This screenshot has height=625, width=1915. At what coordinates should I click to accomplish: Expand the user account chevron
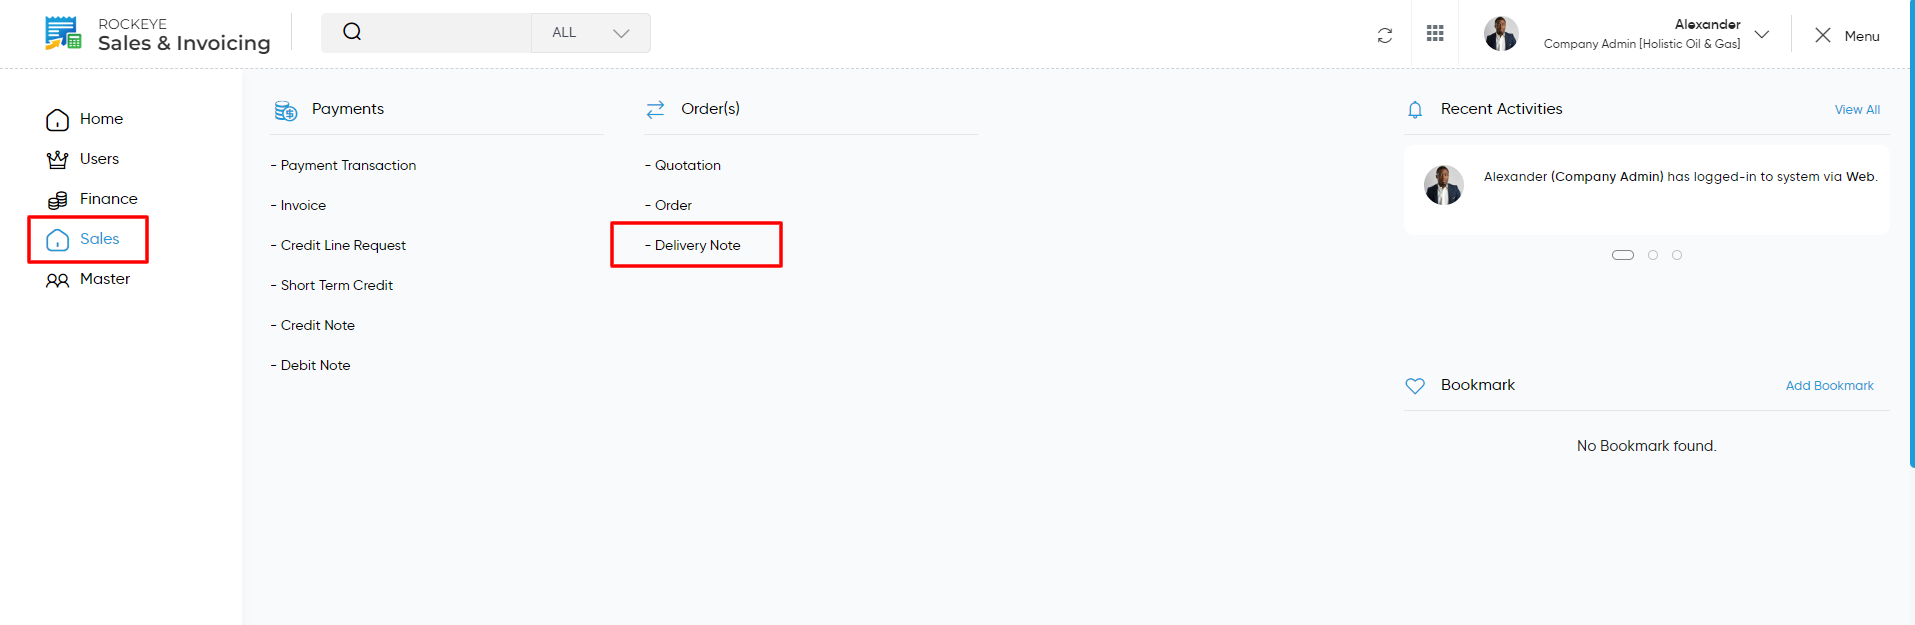[x=1762, y=34]
